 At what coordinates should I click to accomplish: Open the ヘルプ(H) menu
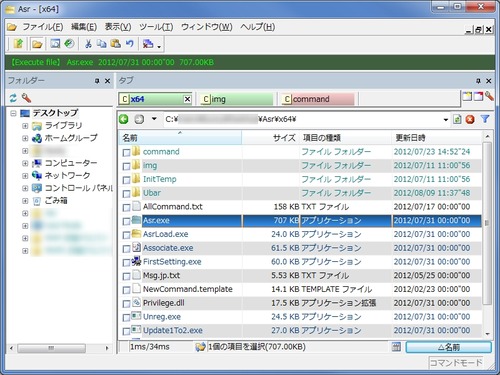258,27
